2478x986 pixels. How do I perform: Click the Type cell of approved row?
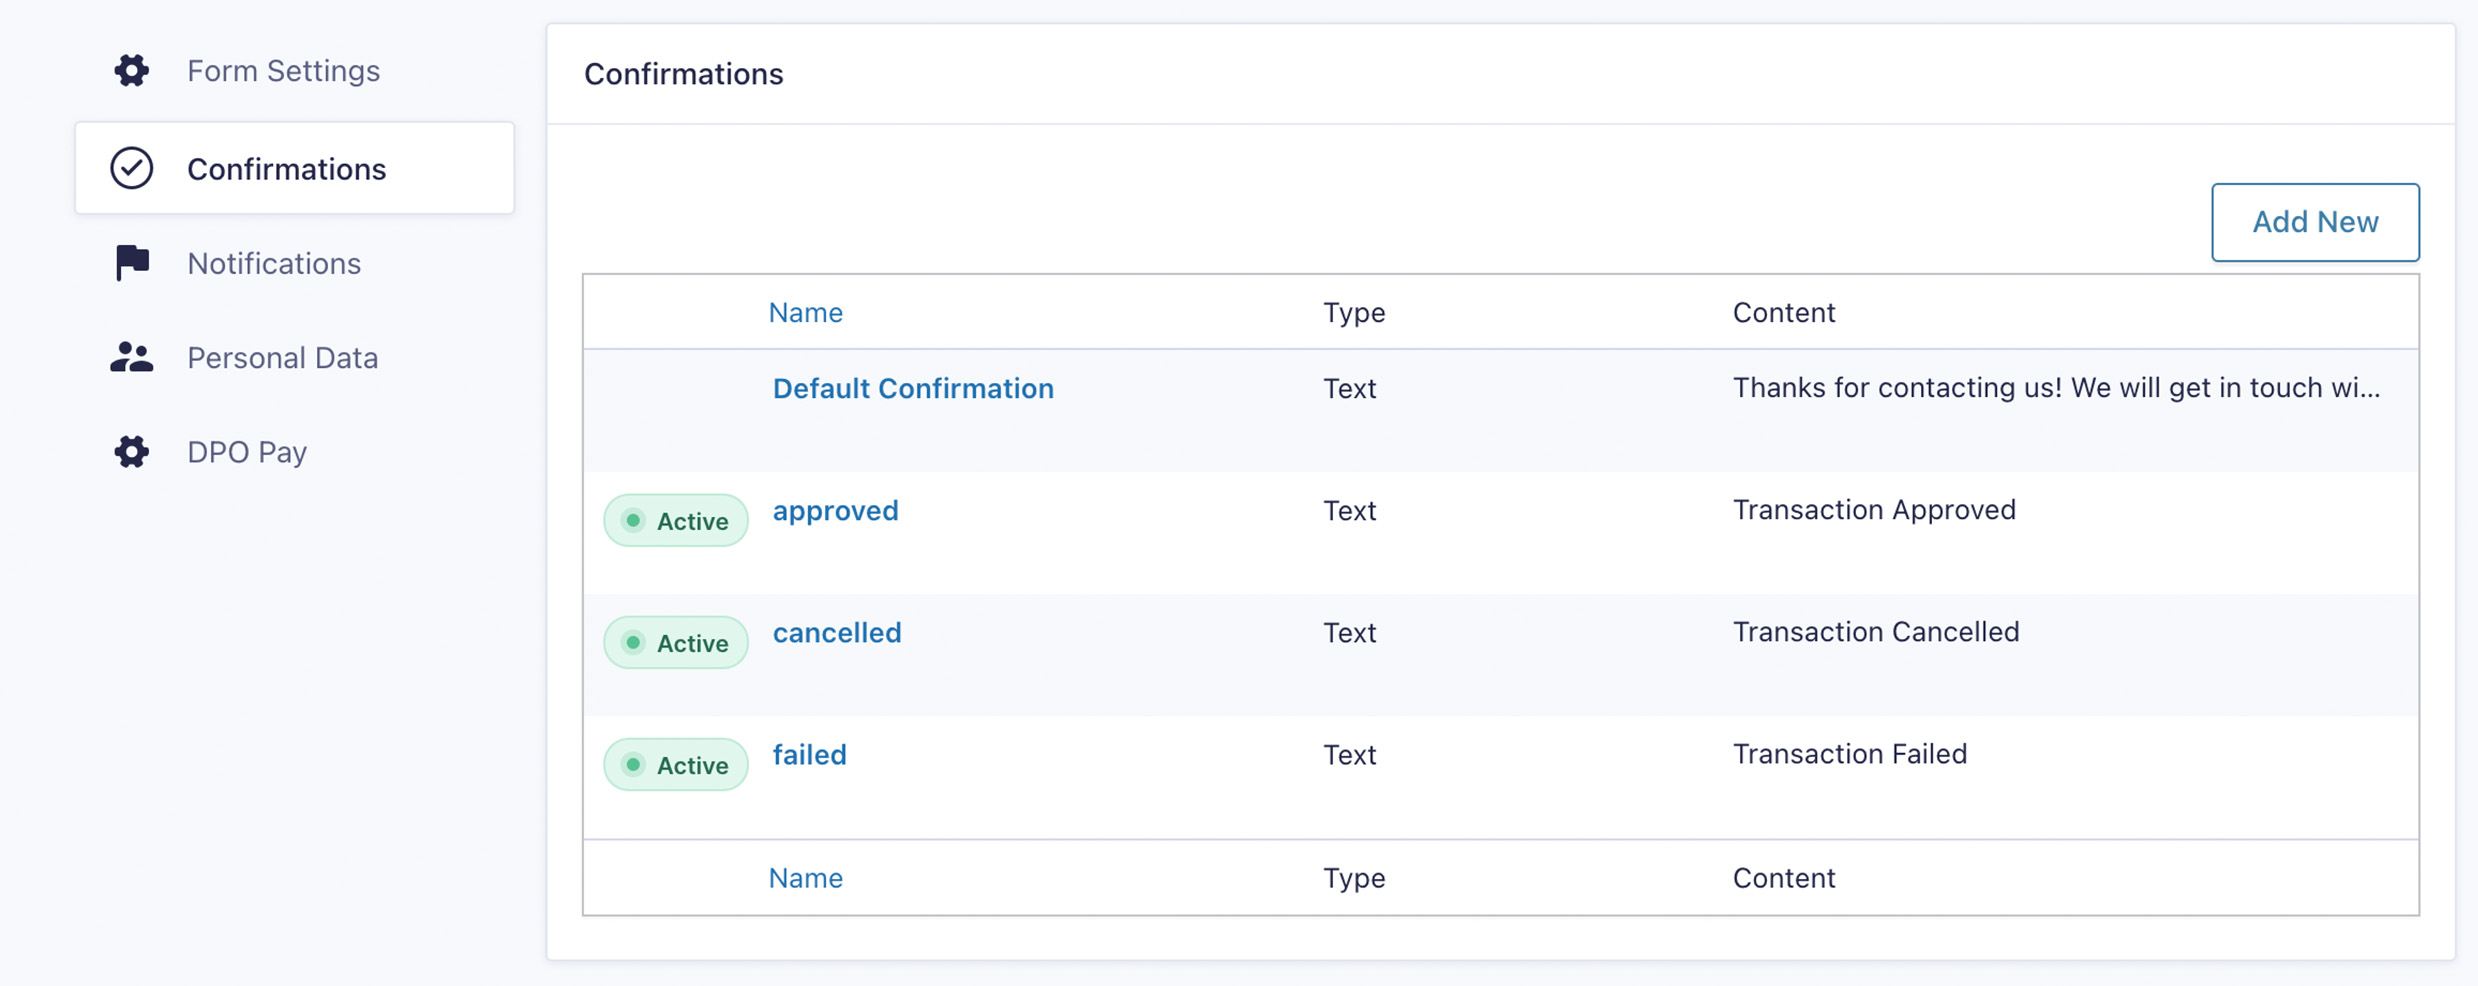pos(1350,510)
